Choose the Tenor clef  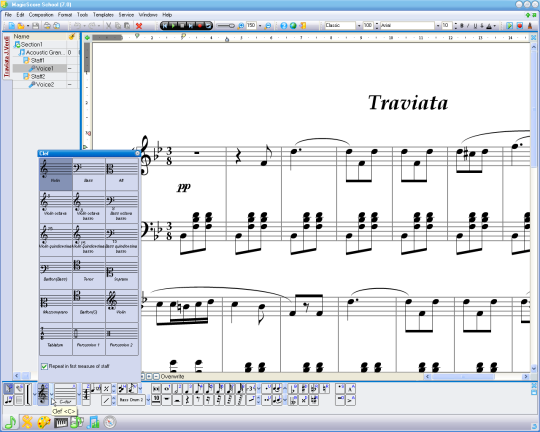click(89, 273)
